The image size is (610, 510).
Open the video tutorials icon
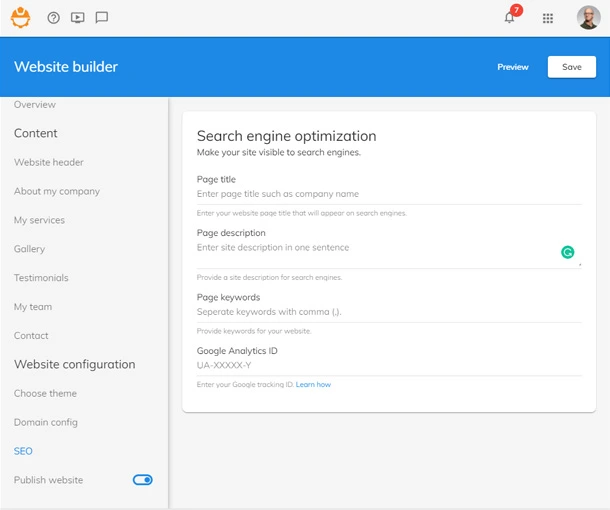tap(78, 18)
